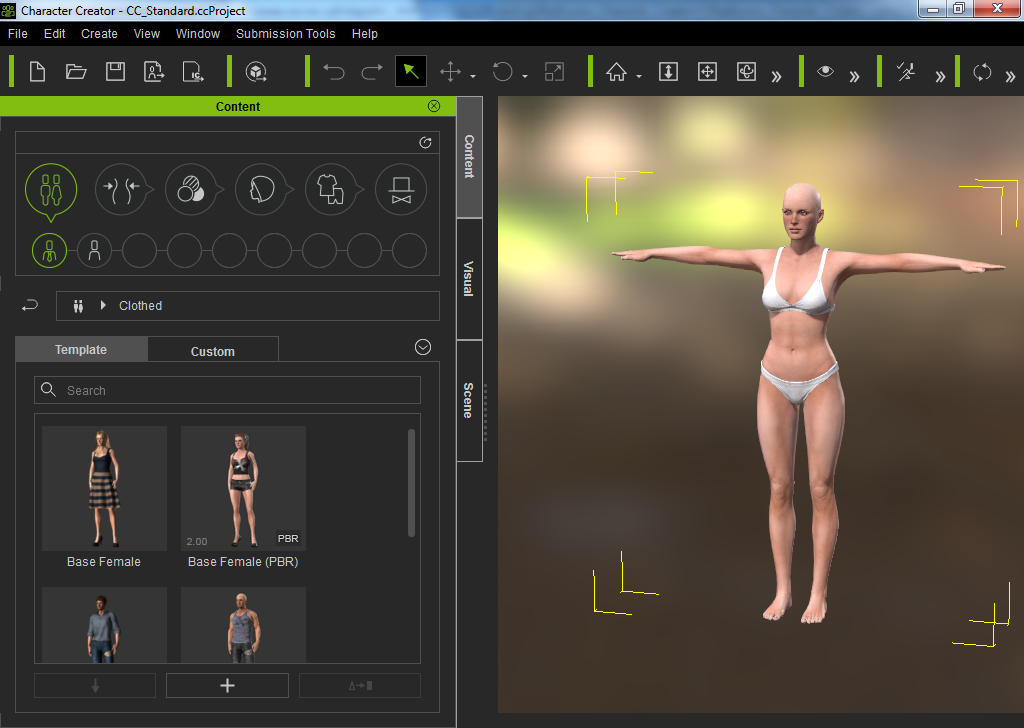Expand the Clothed folder path arrow
The width and height of the screenshot is (1024, 728).
tap(103, 306)
